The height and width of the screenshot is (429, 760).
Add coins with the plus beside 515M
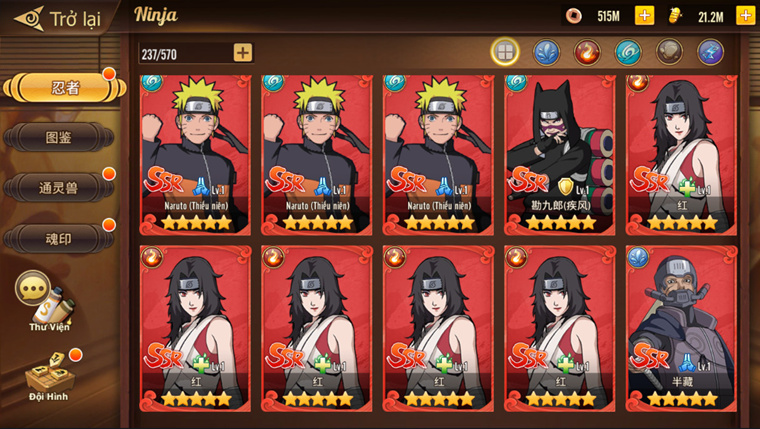[644, 16]
